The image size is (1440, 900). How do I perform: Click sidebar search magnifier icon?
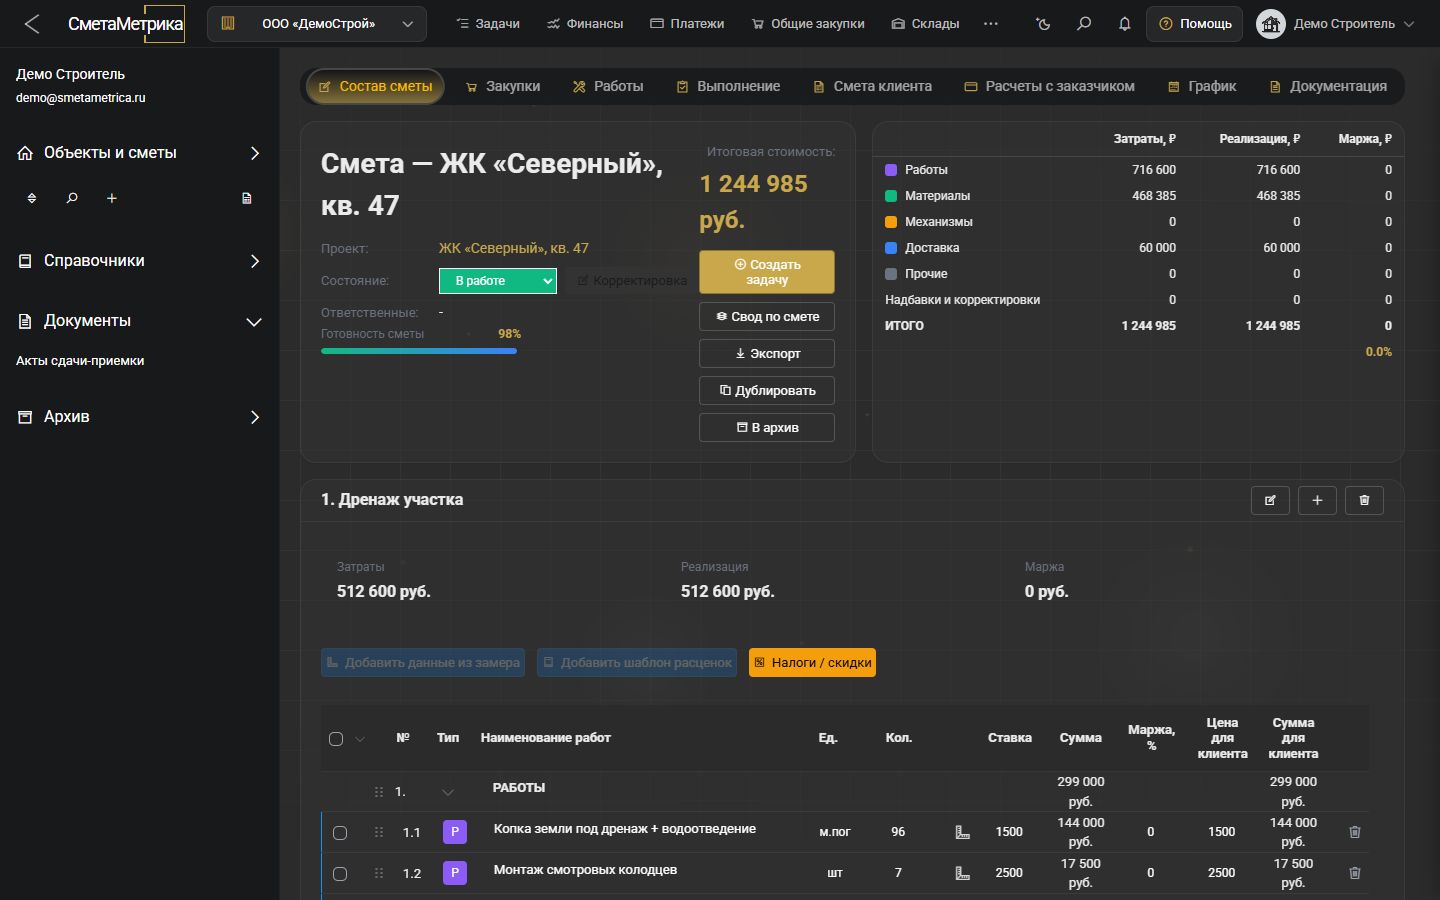point(72,198)
